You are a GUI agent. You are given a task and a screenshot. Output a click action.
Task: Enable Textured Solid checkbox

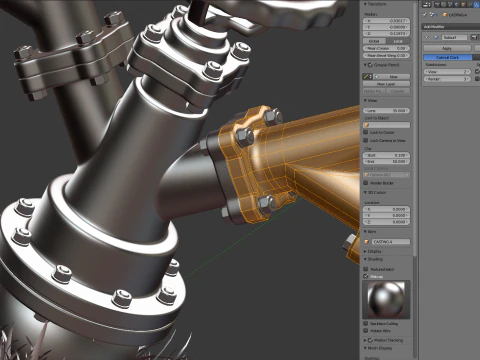click(x=366, y=269)
